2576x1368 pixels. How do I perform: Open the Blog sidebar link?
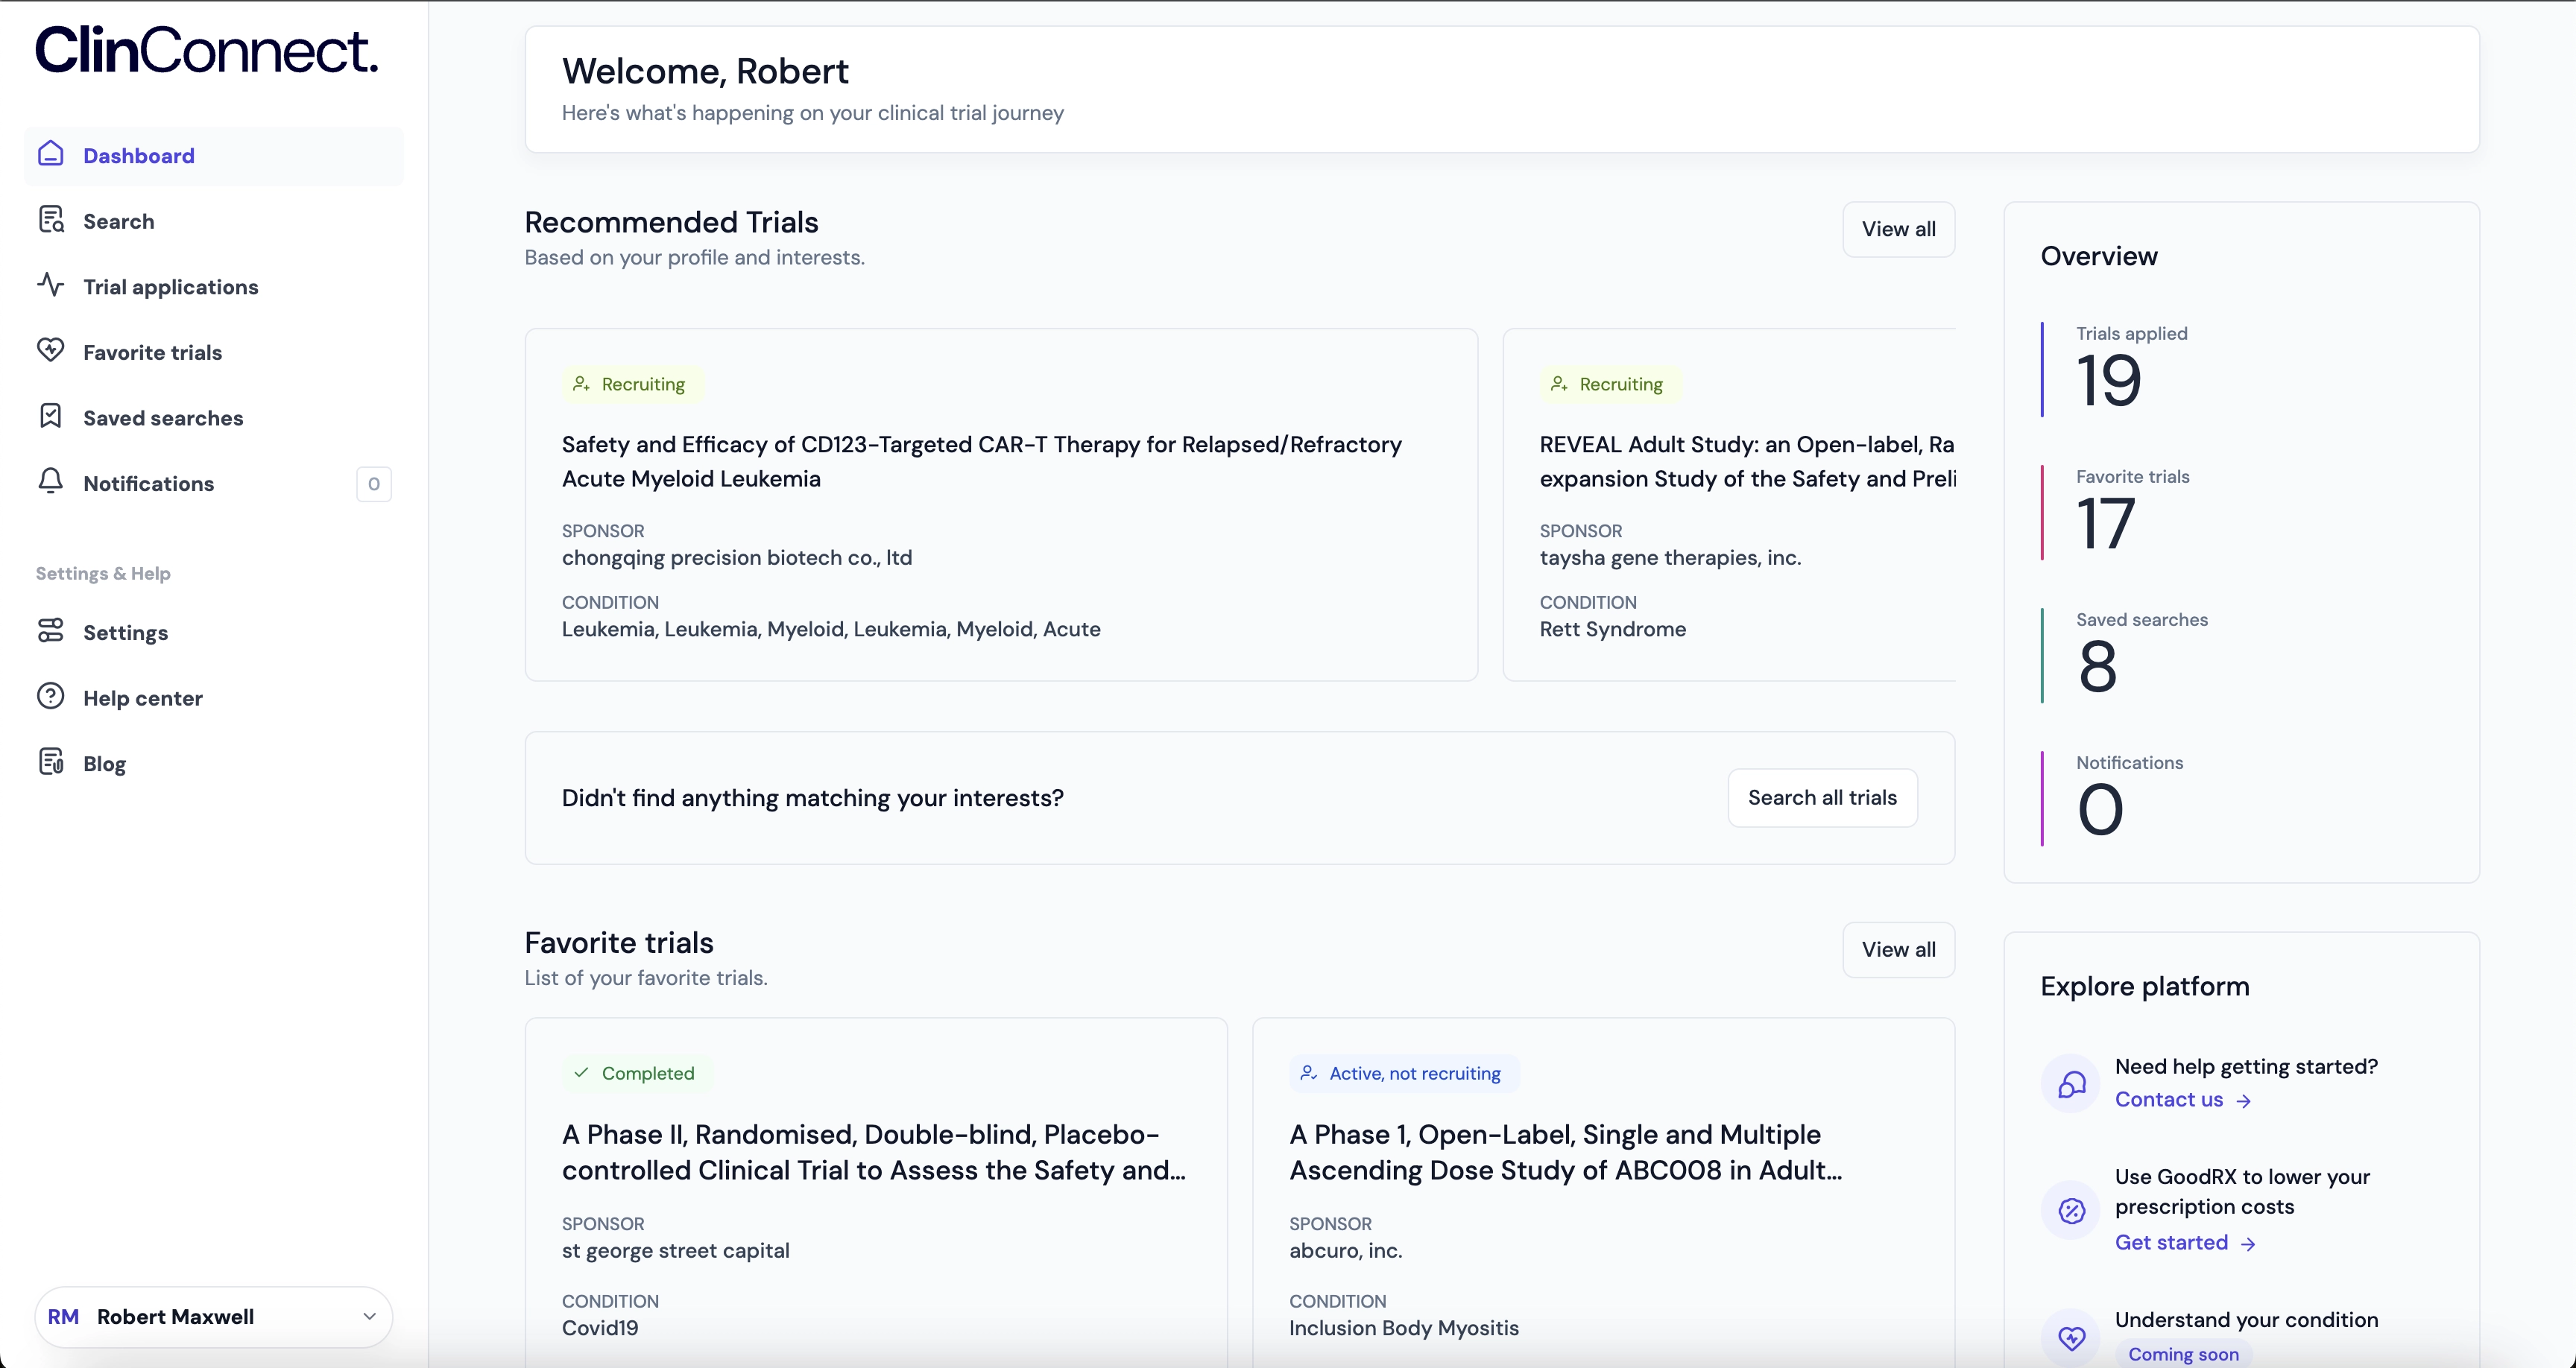[214, 763]
